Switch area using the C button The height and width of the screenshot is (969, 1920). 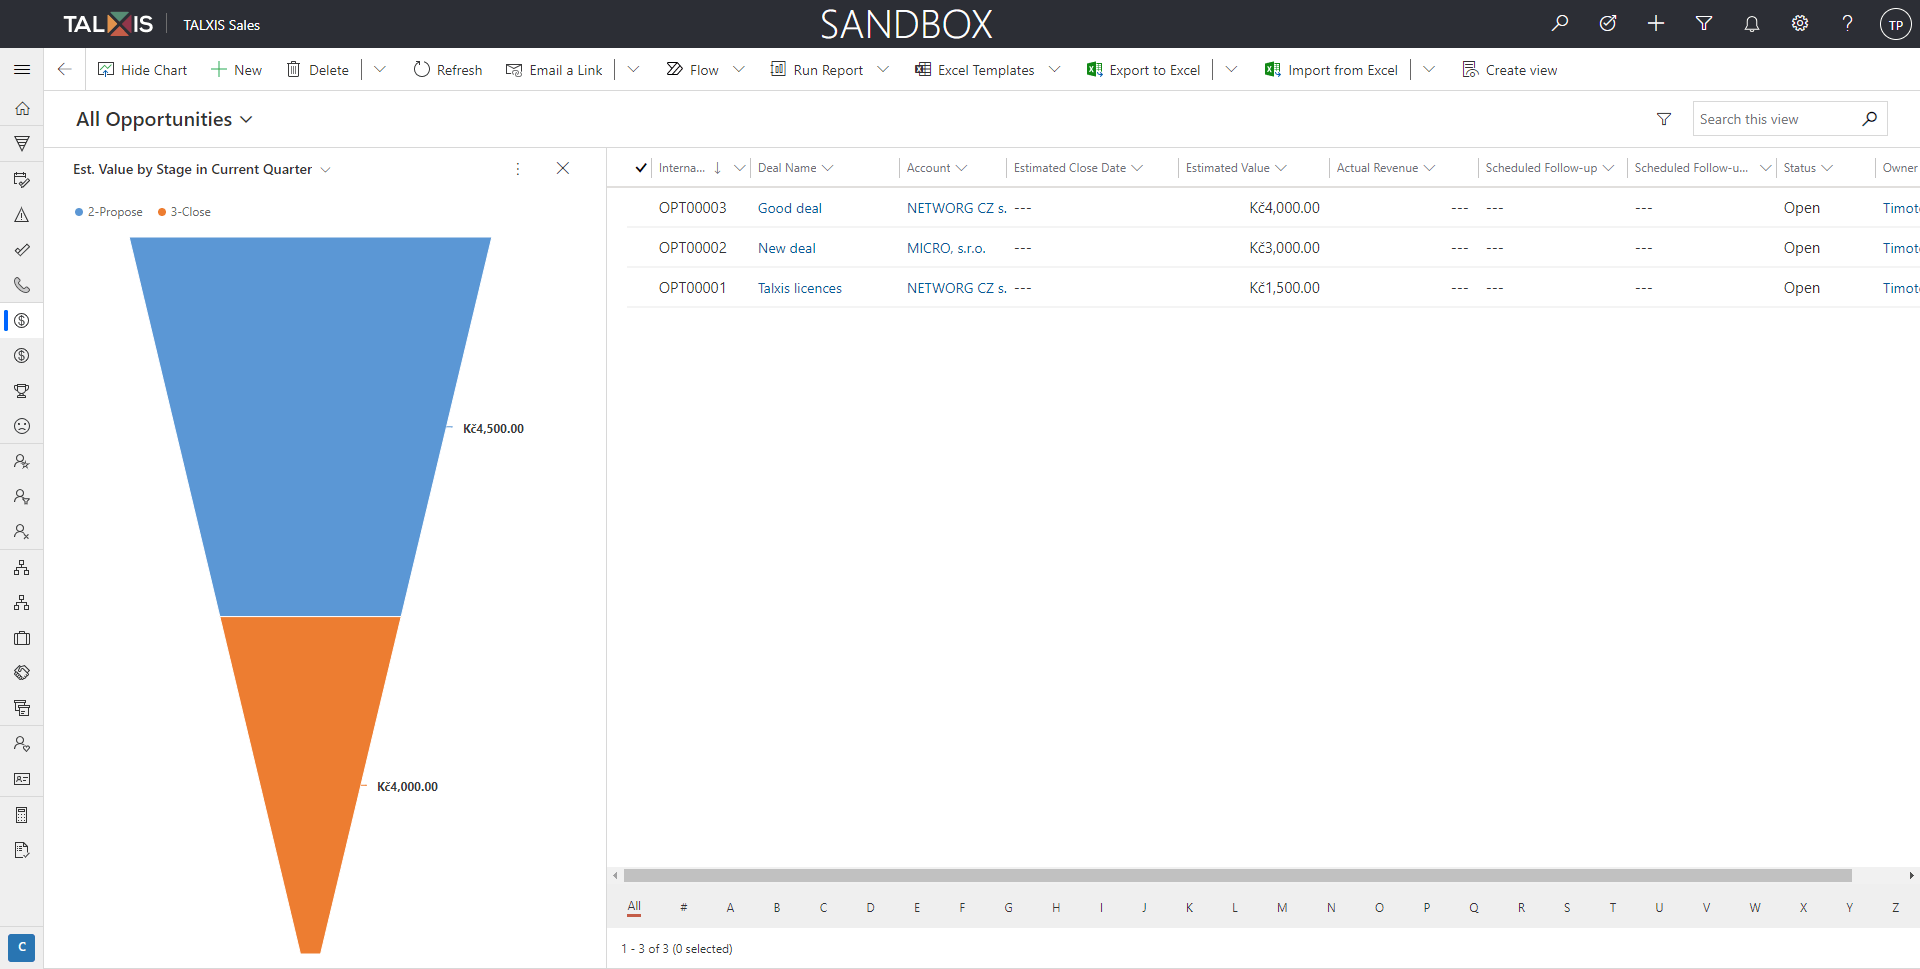coord(22,947)
